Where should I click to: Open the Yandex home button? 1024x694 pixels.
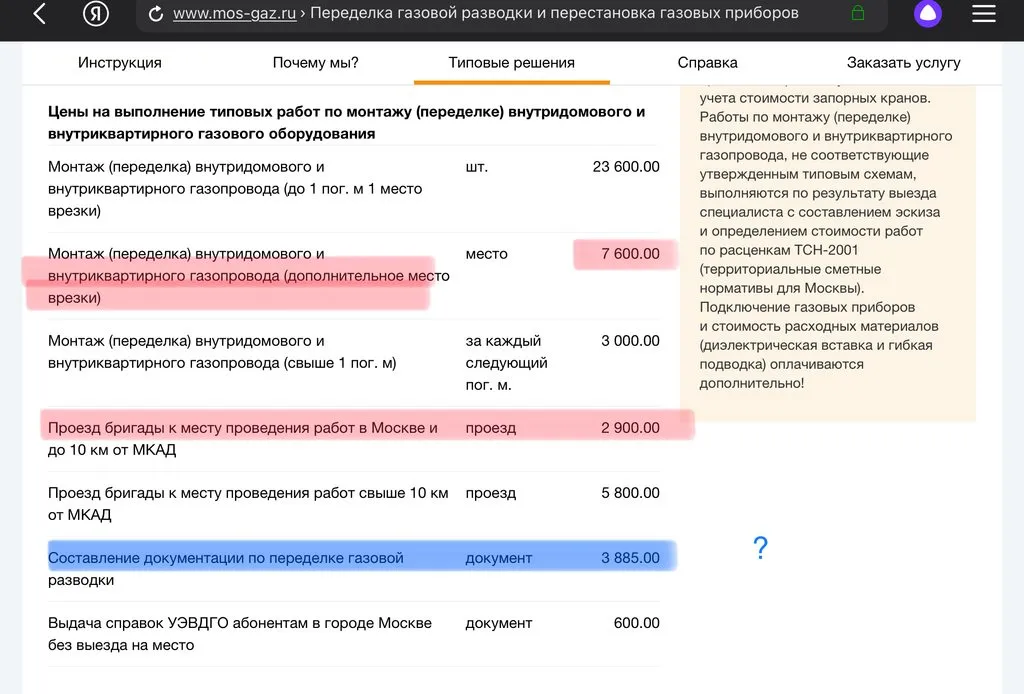pos(95,13)
